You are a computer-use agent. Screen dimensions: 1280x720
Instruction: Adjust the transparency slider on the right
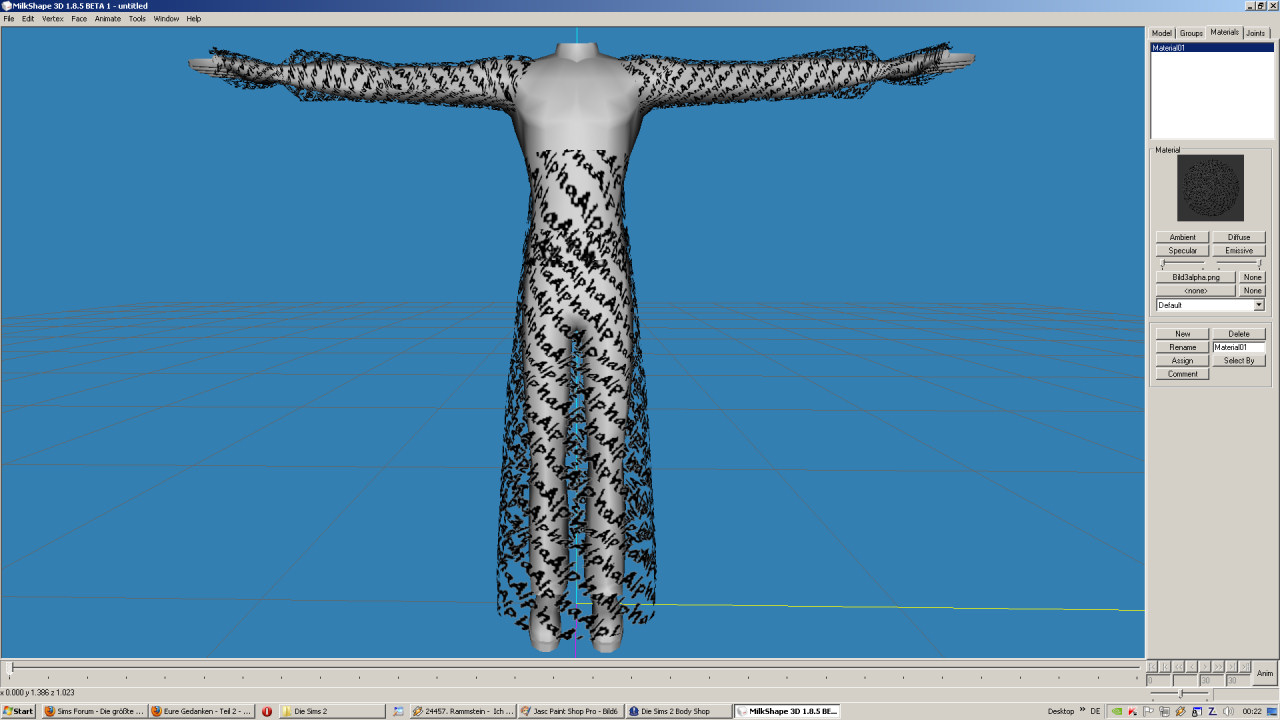[1239, 263]
